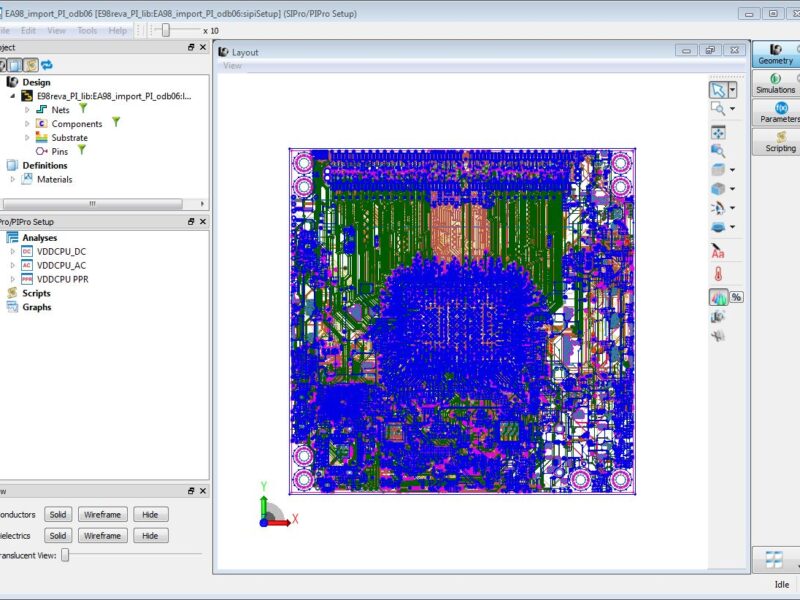Click the fit-to-view icon
This screenshot has width=800, height=600.
(x=717, y=132)
